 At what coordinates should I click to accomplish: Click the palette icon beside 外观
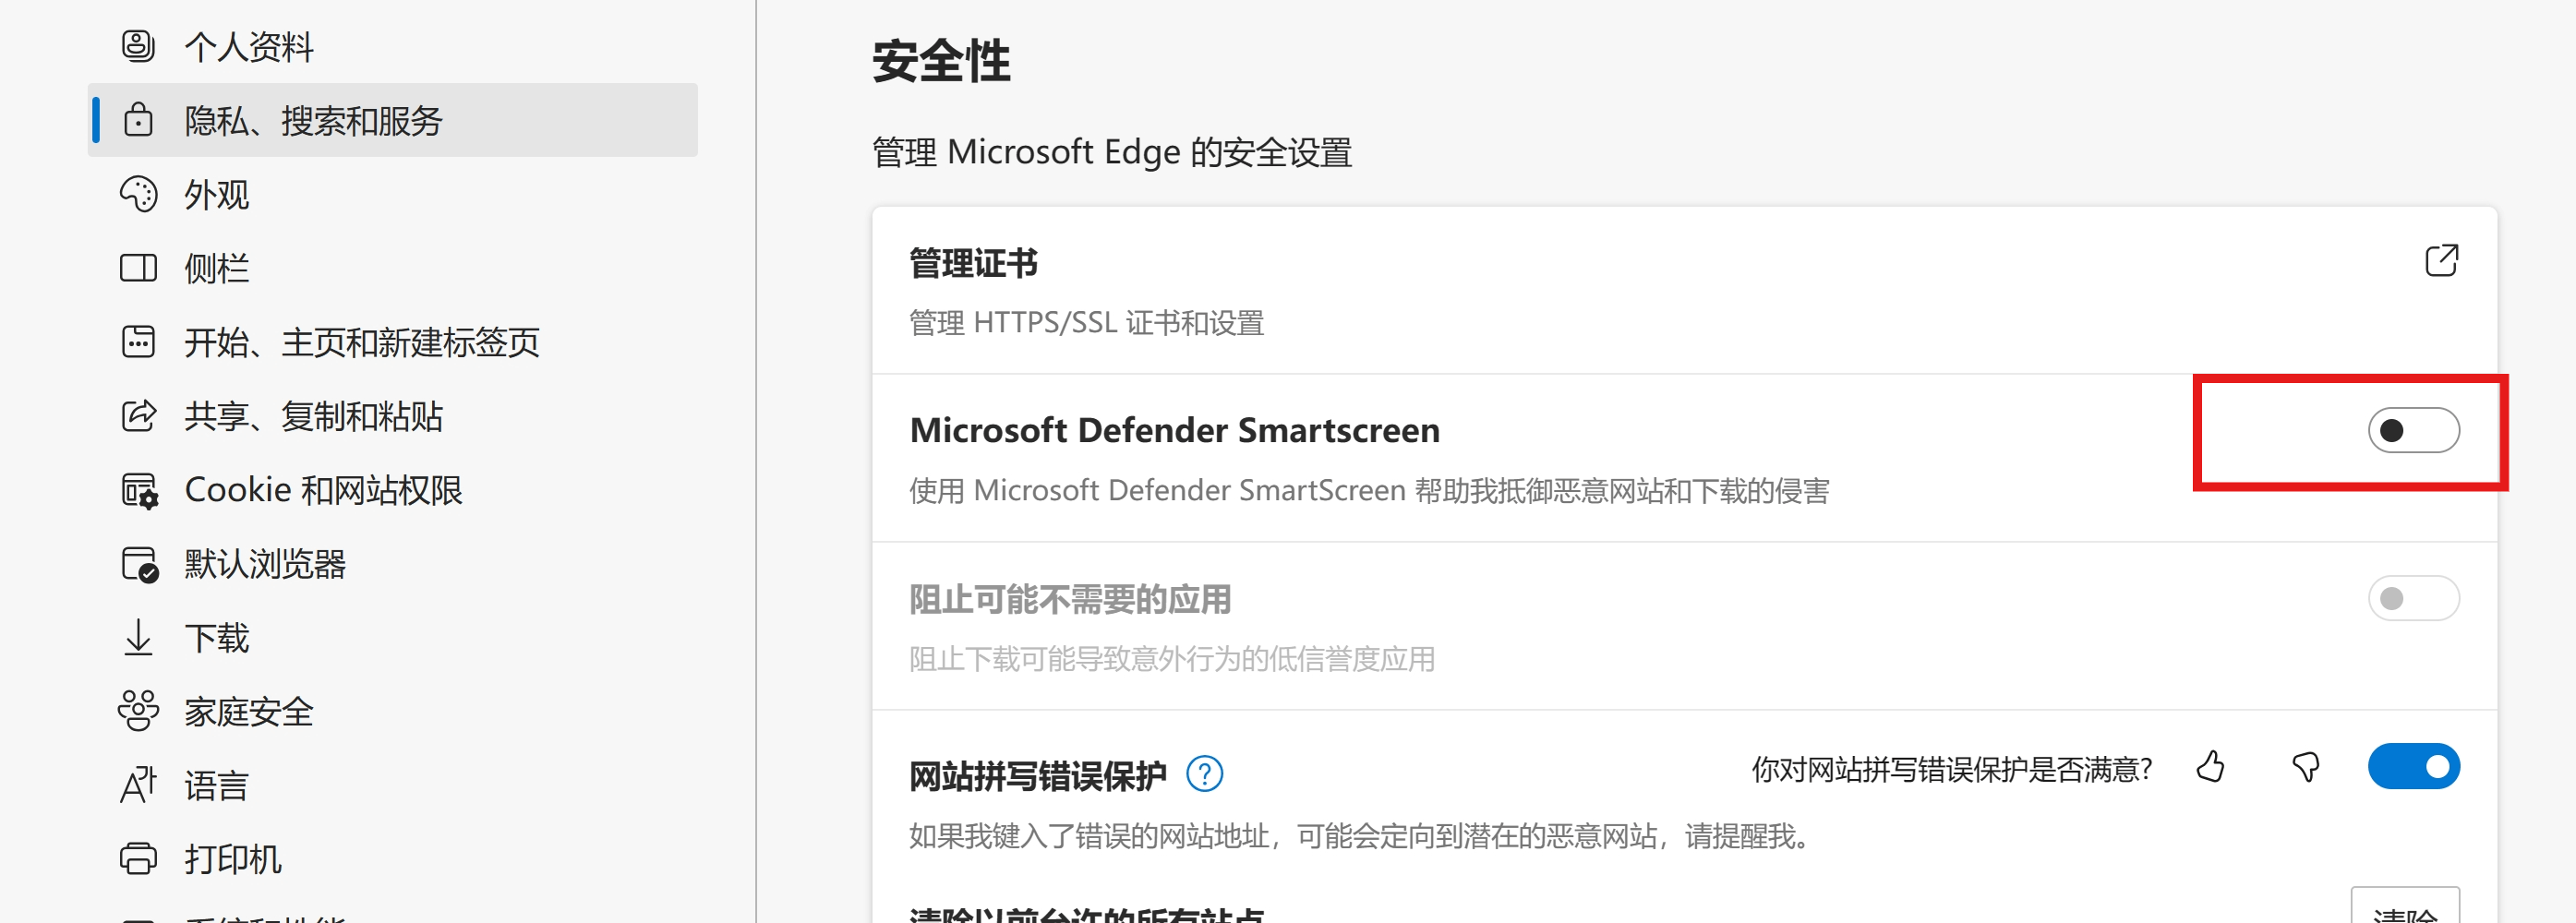[138, 194]
